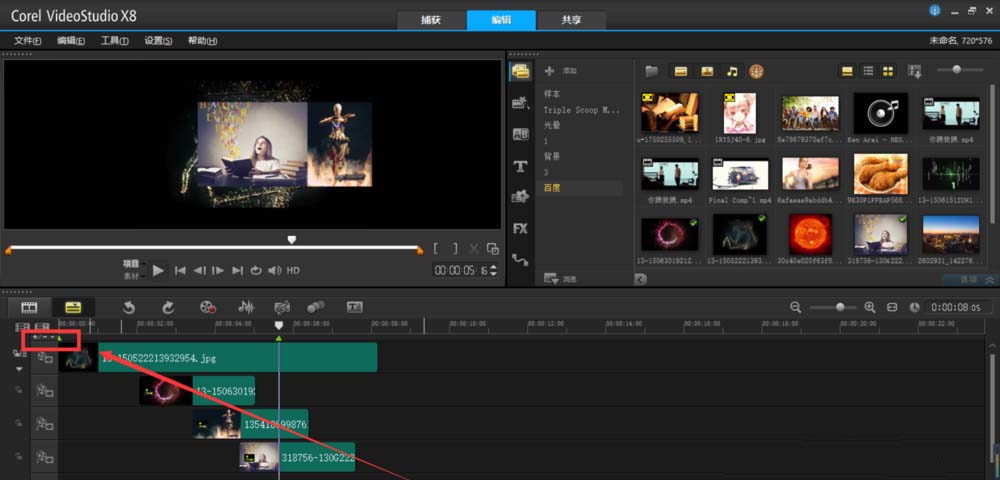Adjust the library thumbnail size slider

[x=957, y=70]
